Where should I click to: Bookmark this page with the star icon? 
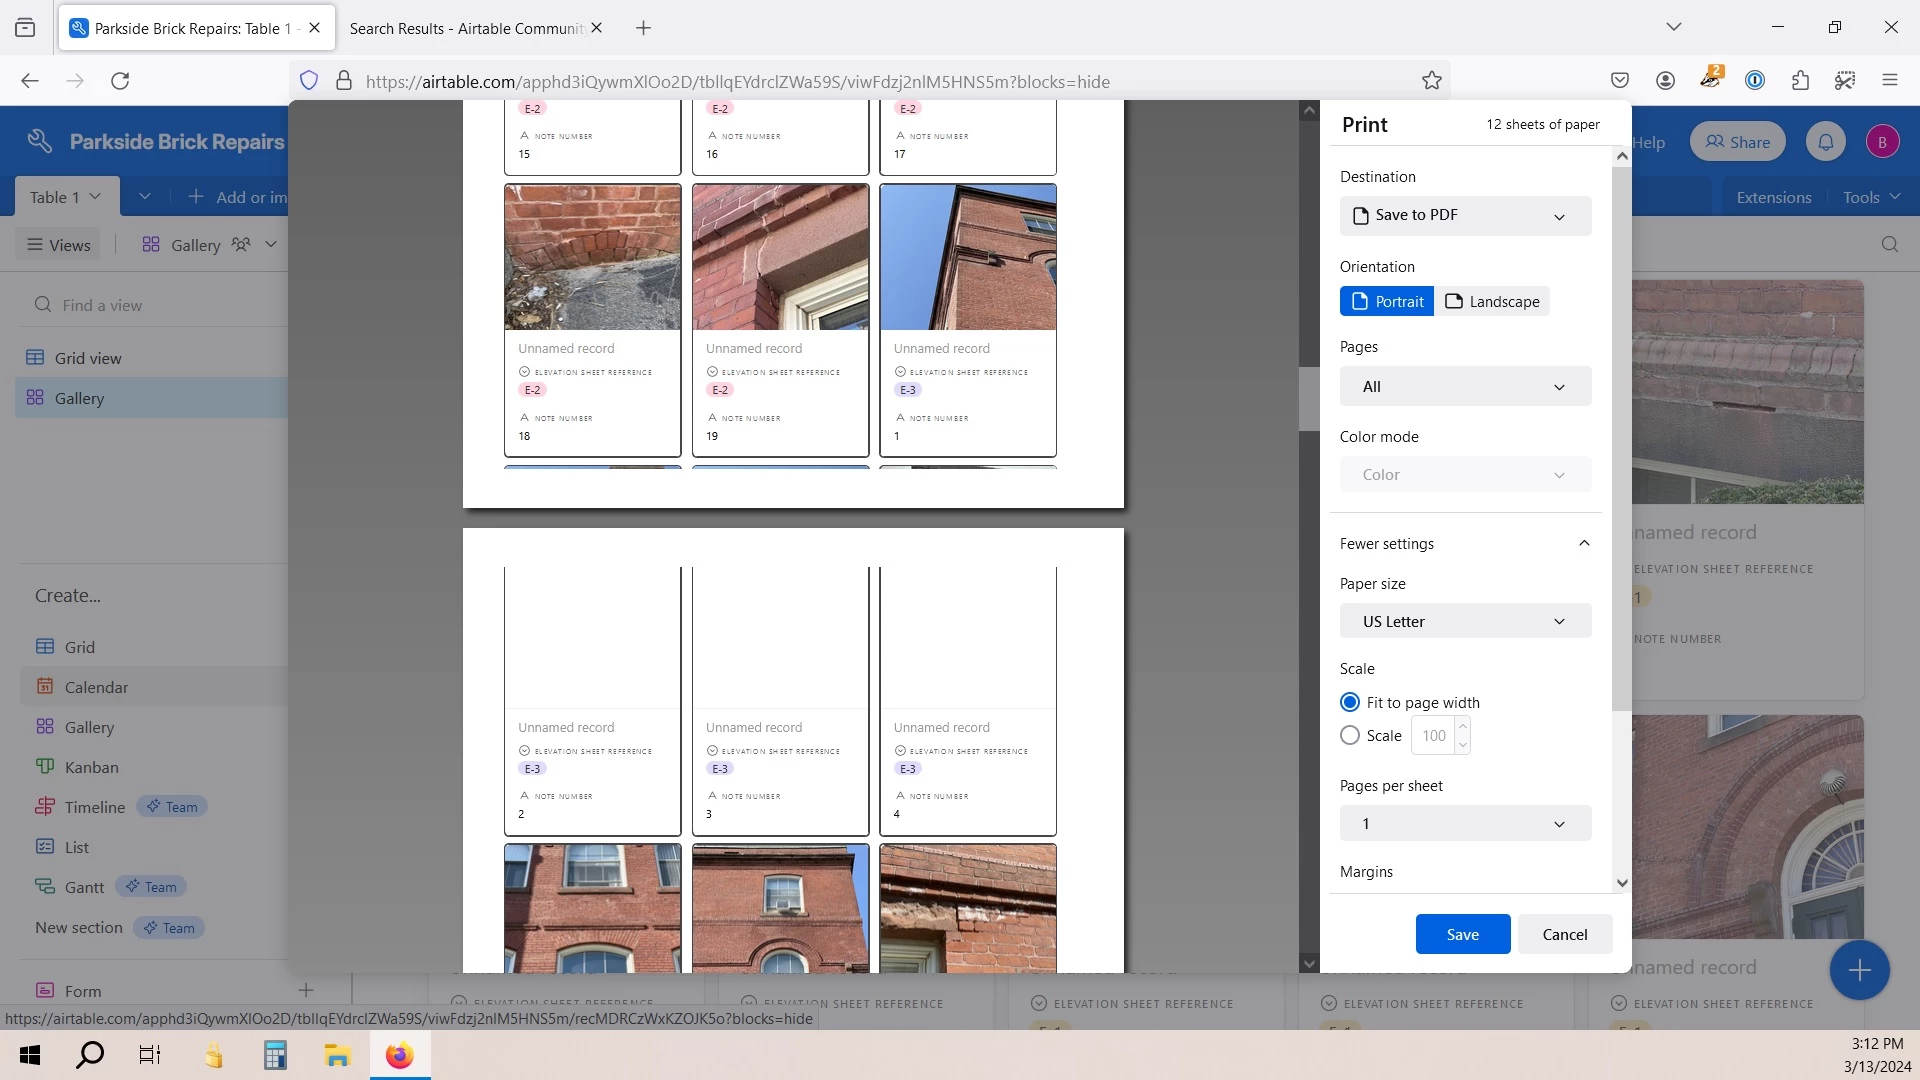coord(1431,81)
